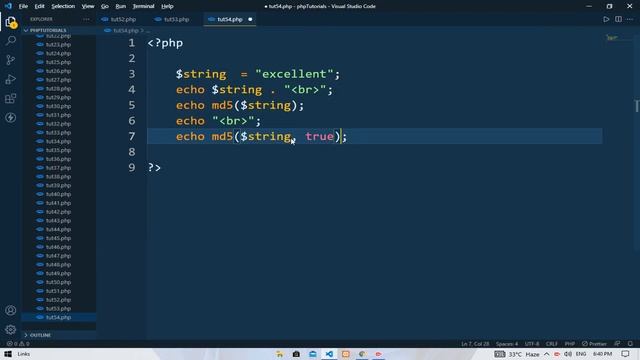The width and height of the screenshot is (640, 360).
Task: Open File Explorer from taskbar
Action: coord(280,354)
